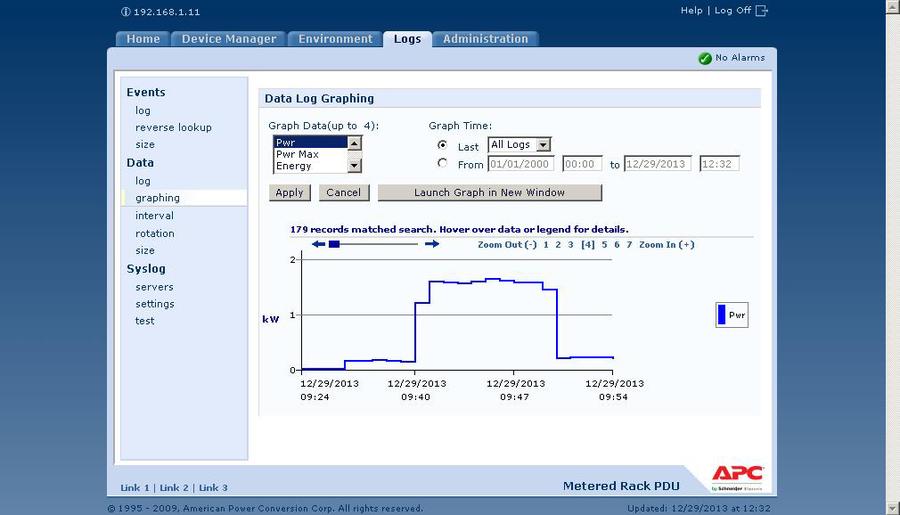Select the Last radio button
The width and height of the screenshot is (900, 515).
pyautogui.click(x=443, y=146)
